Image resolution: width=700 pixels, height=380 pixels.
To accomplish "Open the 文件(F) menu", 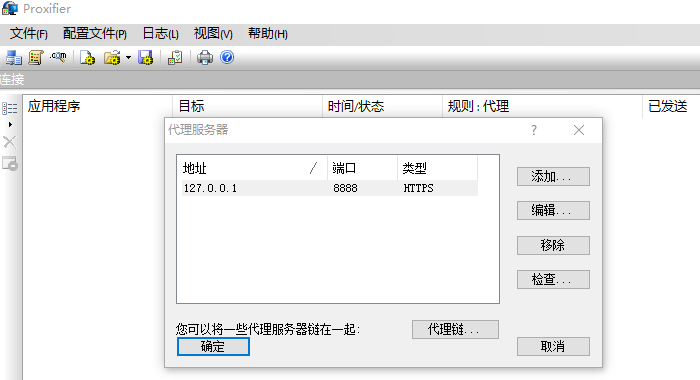I will [29, 34].
